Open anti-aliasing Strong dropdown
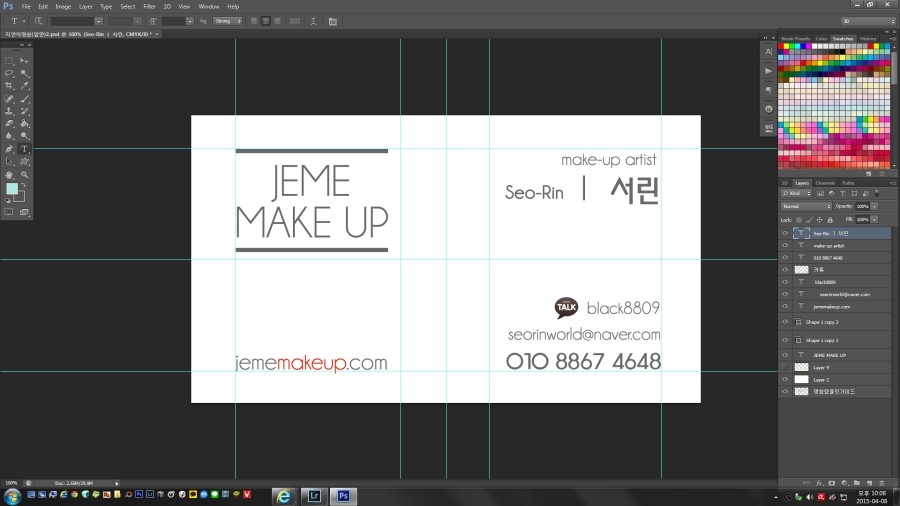The height and width of the screenshot is (506, 900). (228, 21)
